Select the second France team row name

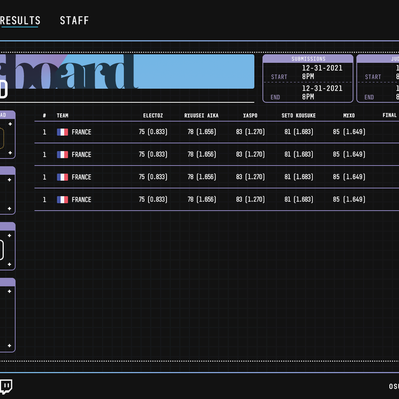click(81, 155)
